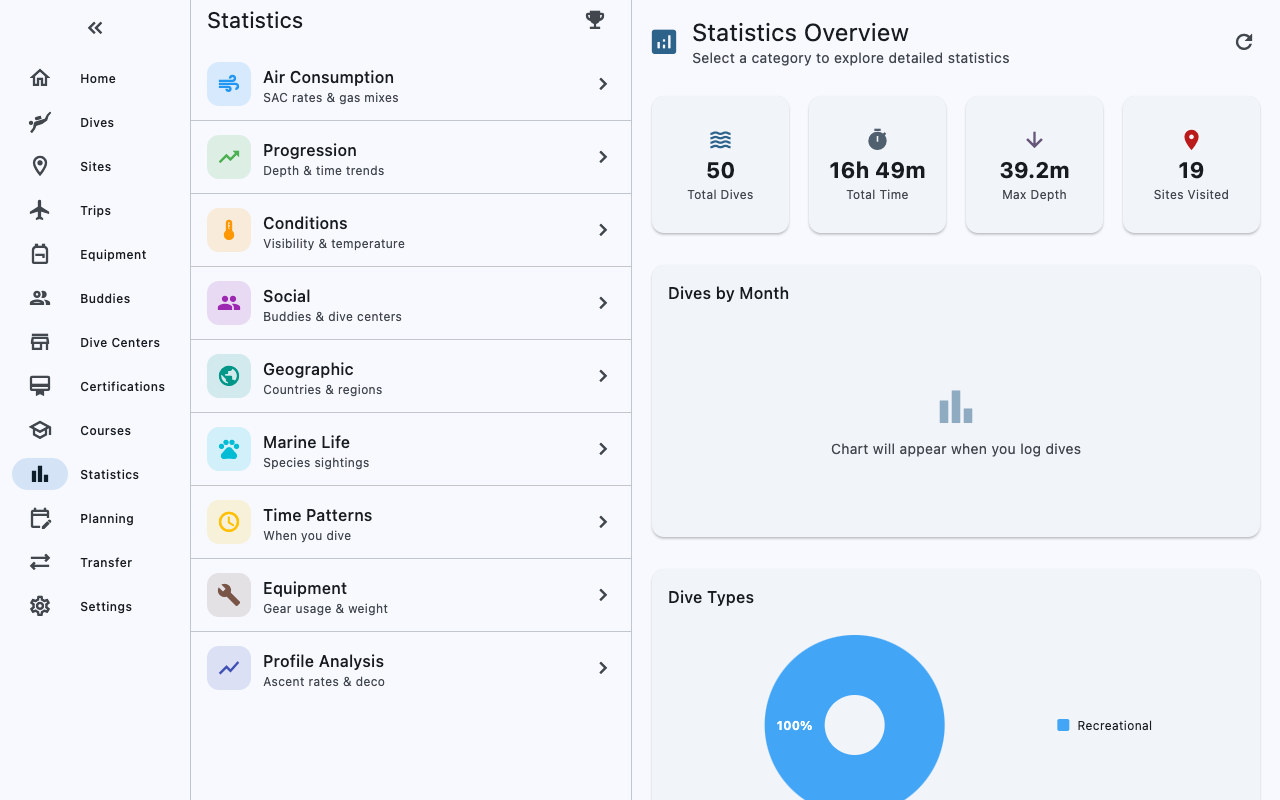The image size is (1280, 800).
Task: Click the Equipment bag icon
Action: (x=40, y=254)
